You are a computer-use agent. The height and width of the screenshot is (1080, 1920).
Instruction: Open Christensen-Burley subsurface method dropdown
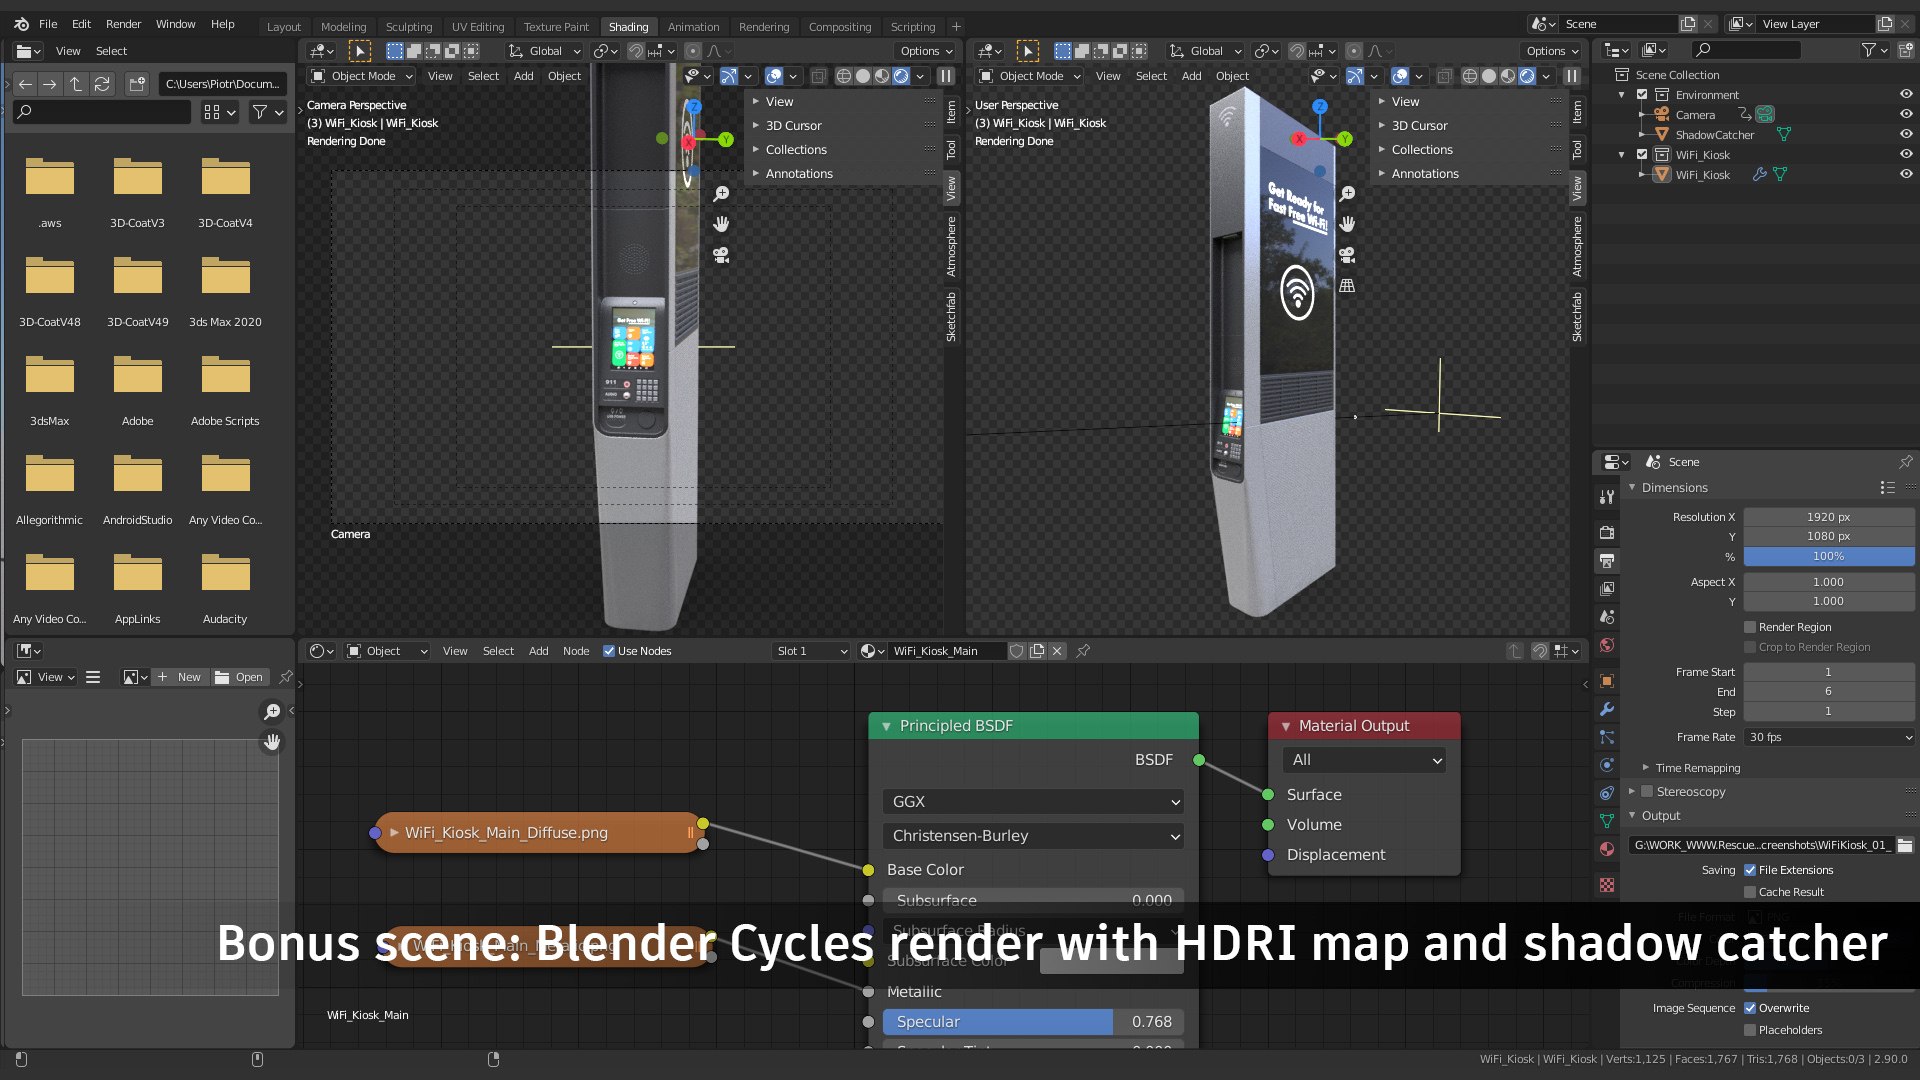(x=1034, y=836)
